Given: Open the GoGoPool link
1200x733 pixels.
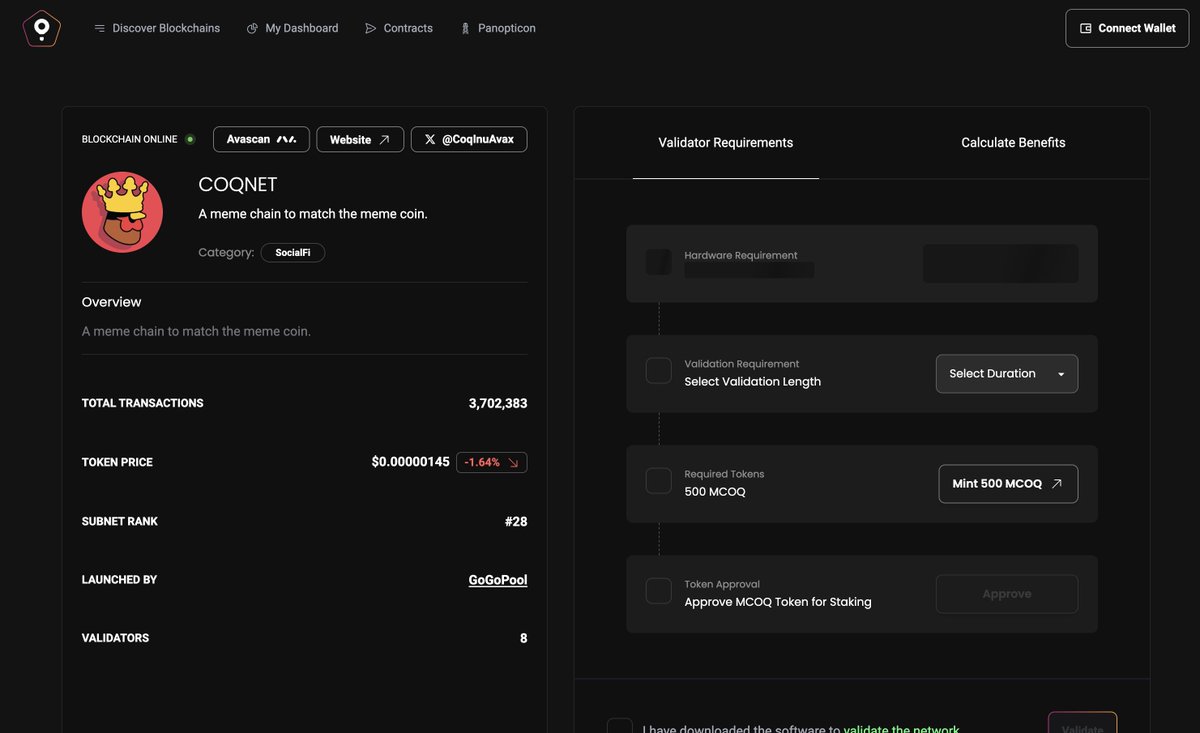Looking at the screenshot, I should pos(498,580).
